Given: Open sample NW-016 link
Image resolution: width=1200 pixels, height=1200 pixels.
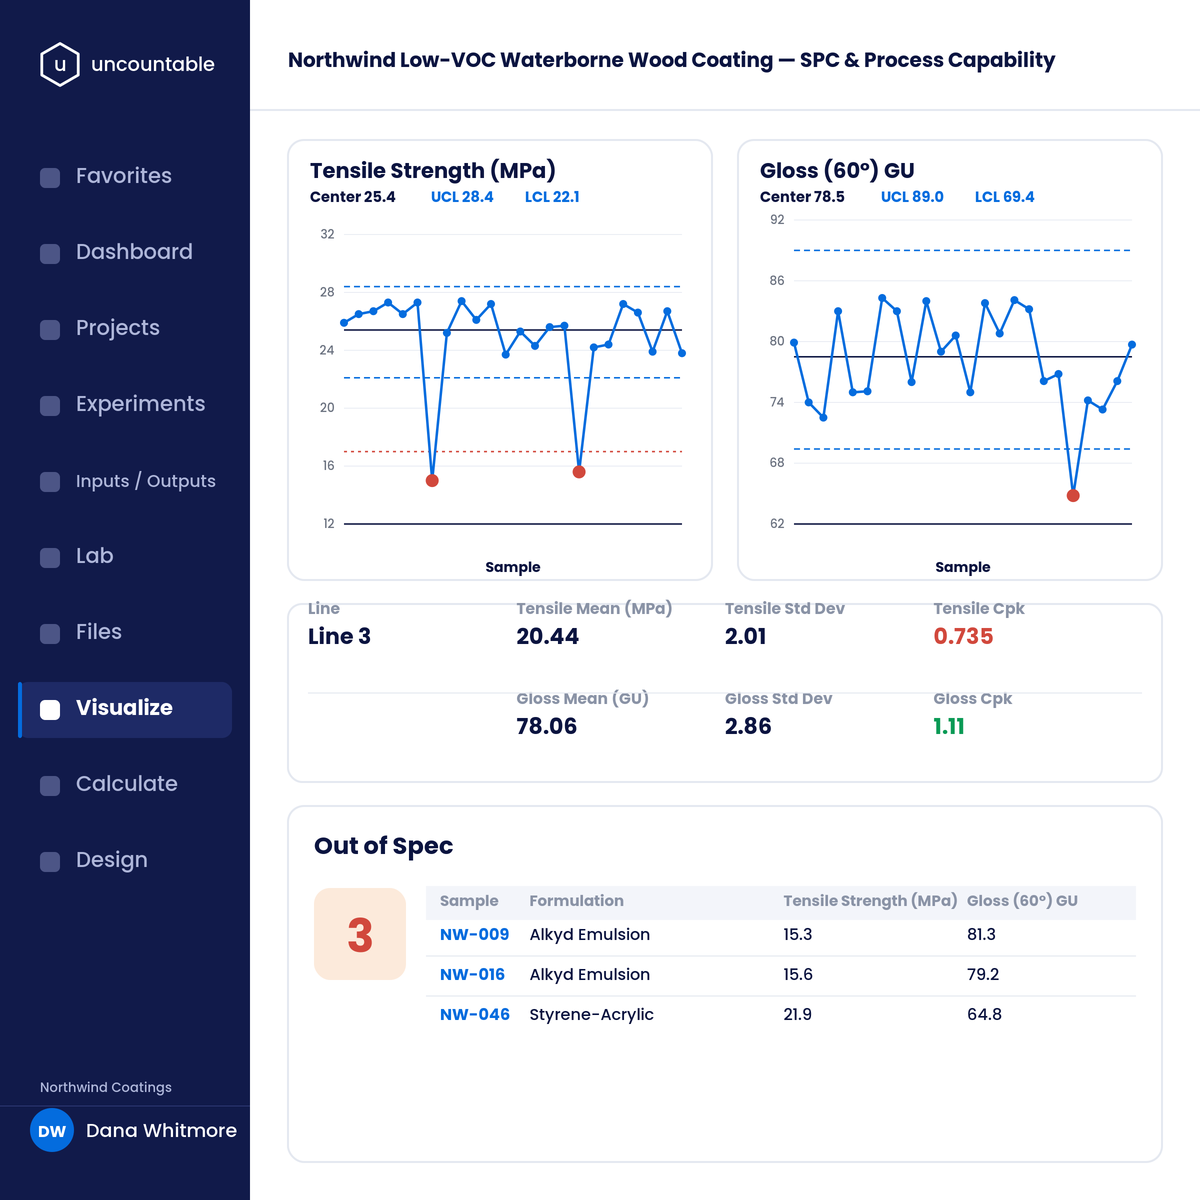Looking at the screenshot, I should click(x=472, y=974).
